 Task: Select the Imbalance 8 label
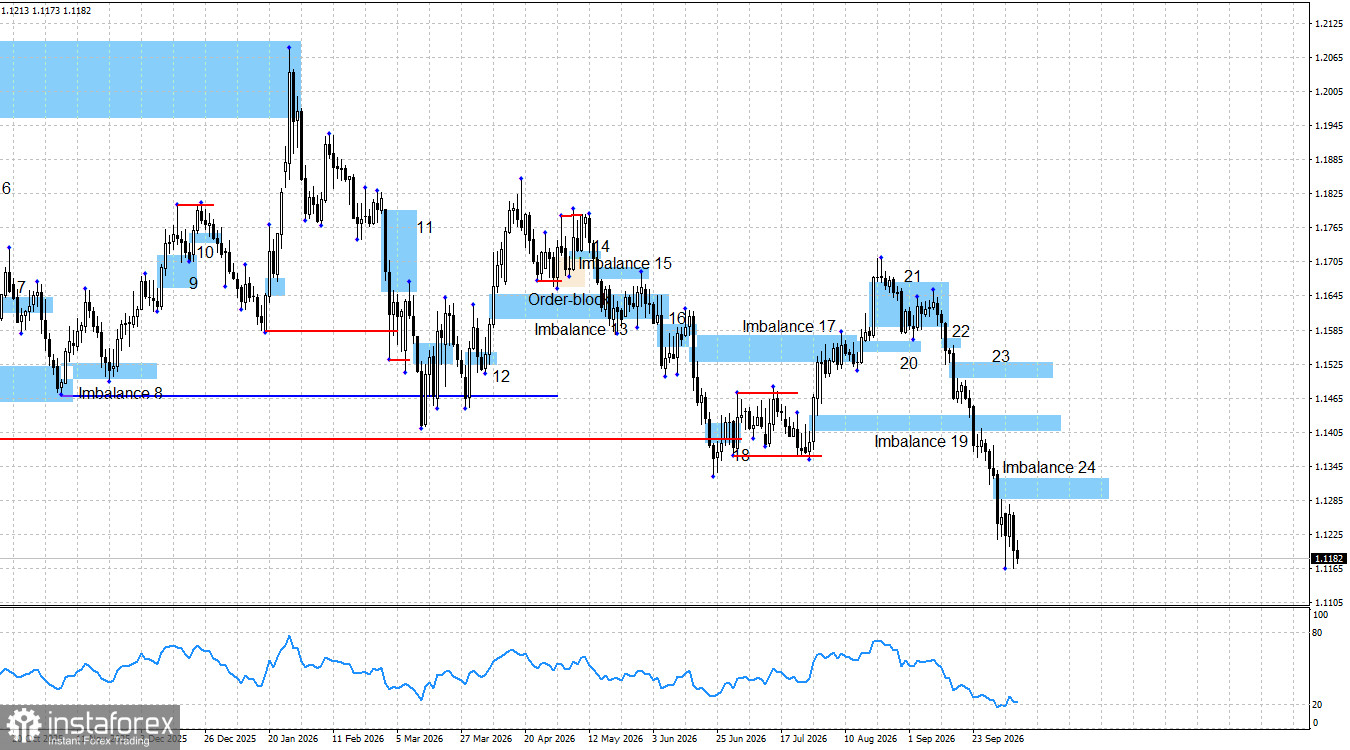coord(120,393)
